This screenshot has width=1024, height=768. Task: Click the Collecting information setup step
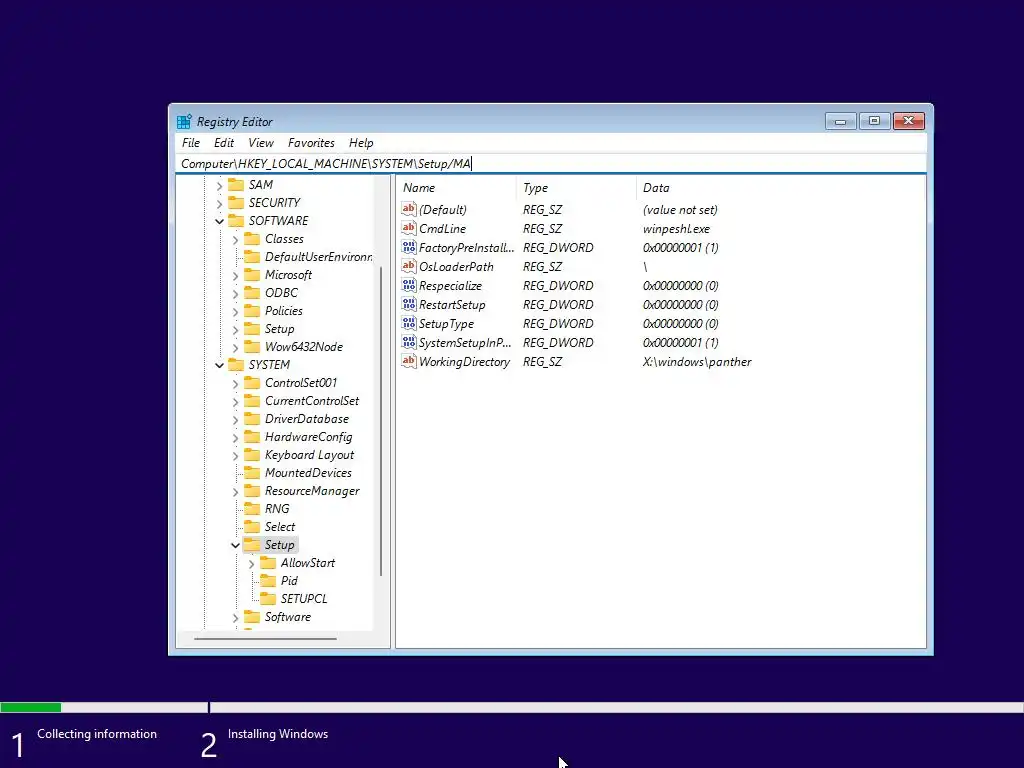pos(97,734)
